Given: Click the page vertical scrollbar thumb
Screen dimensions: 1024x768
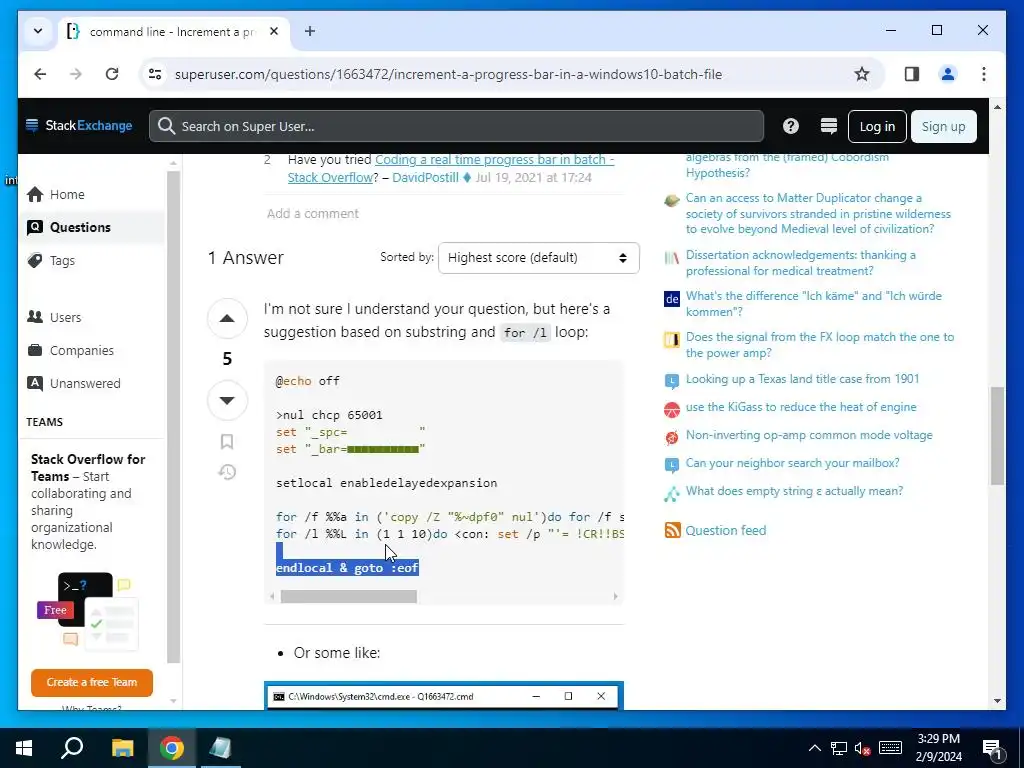Looking at the screenshot, I should pyautogui.click(x=997, y=436).
